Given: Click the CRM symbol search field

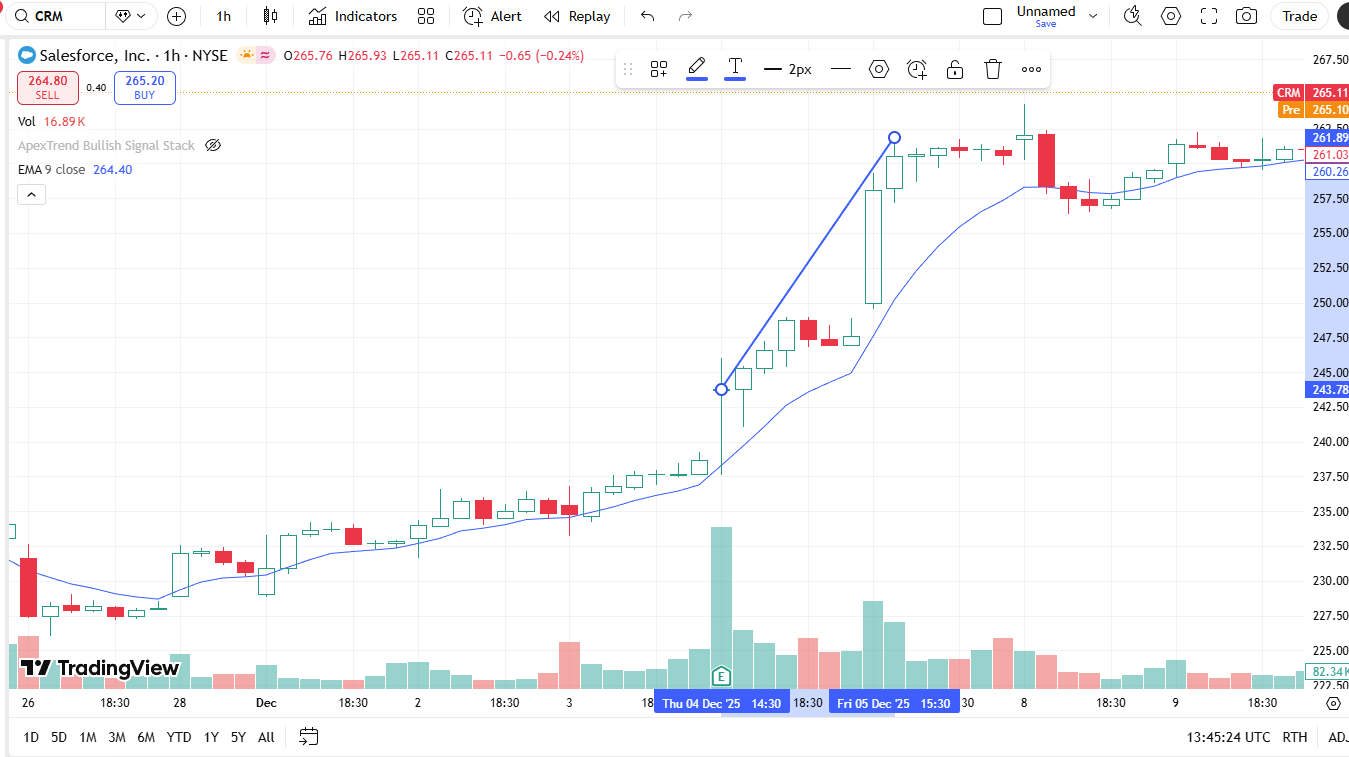Looking at the screenshot, I should coord(60,16).
